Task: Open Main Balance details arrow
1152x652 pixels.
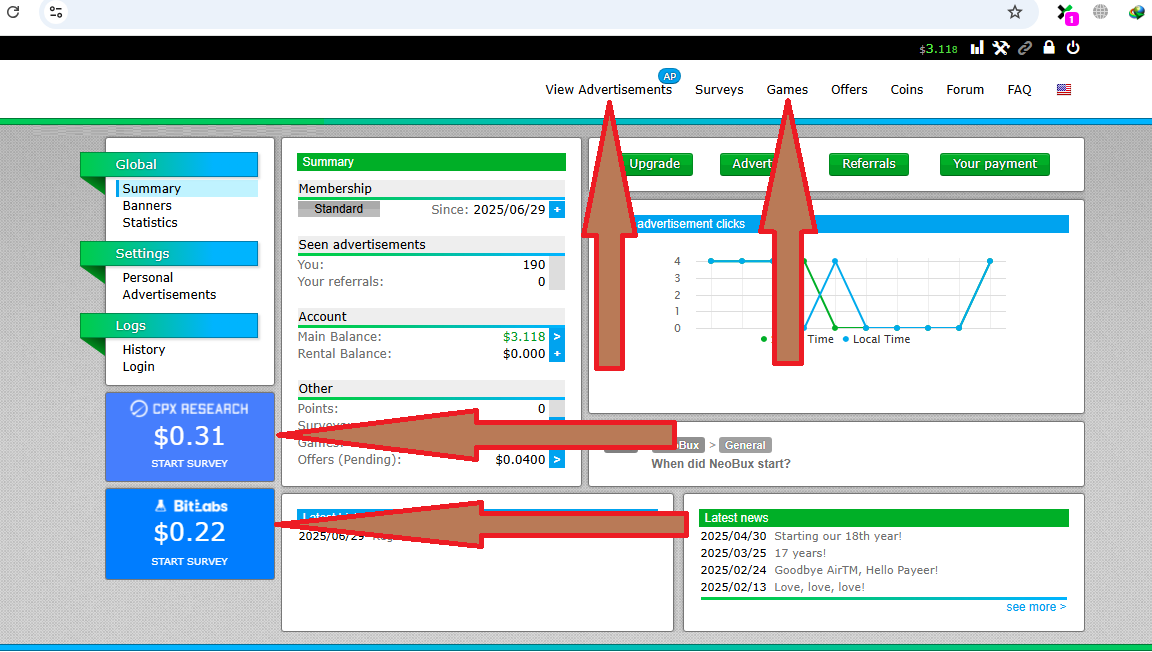Action: pos(557,337)
